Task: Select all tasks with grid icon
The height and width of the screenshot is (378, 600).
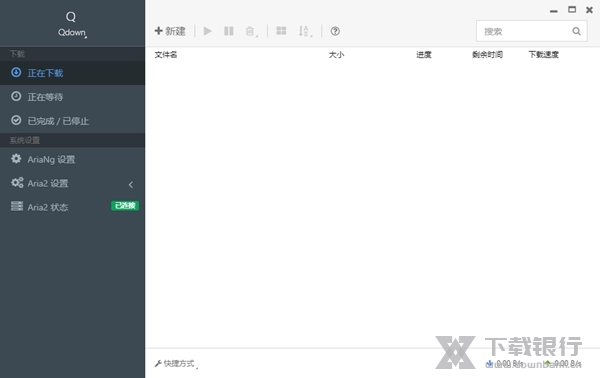Action: click(281, 31)
